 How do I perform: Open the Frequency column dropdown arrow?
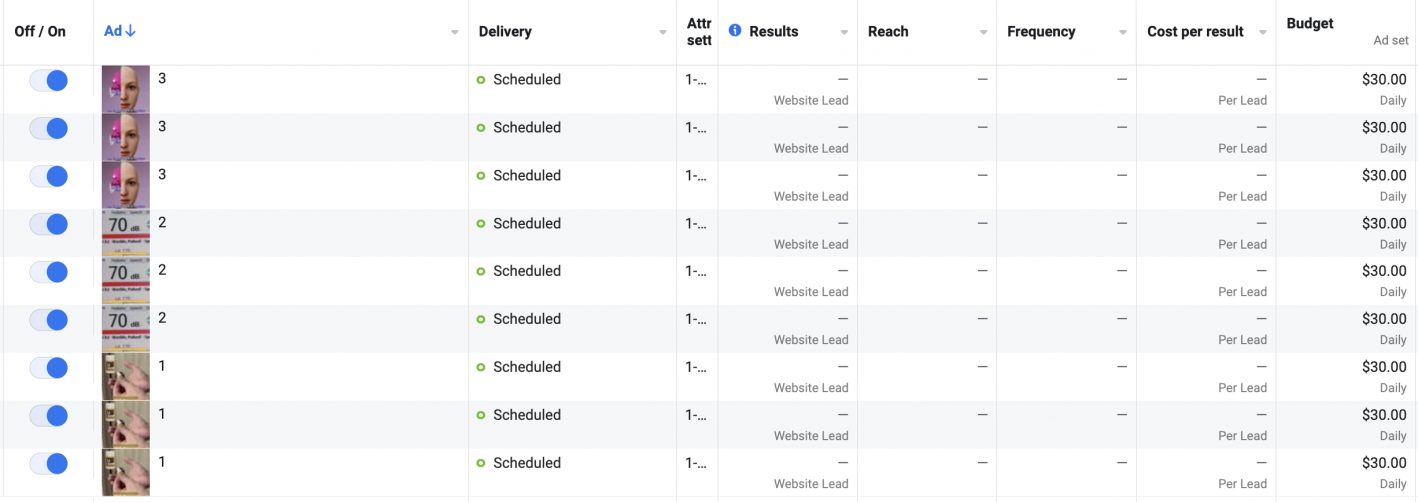click(x=1123, y=33)
